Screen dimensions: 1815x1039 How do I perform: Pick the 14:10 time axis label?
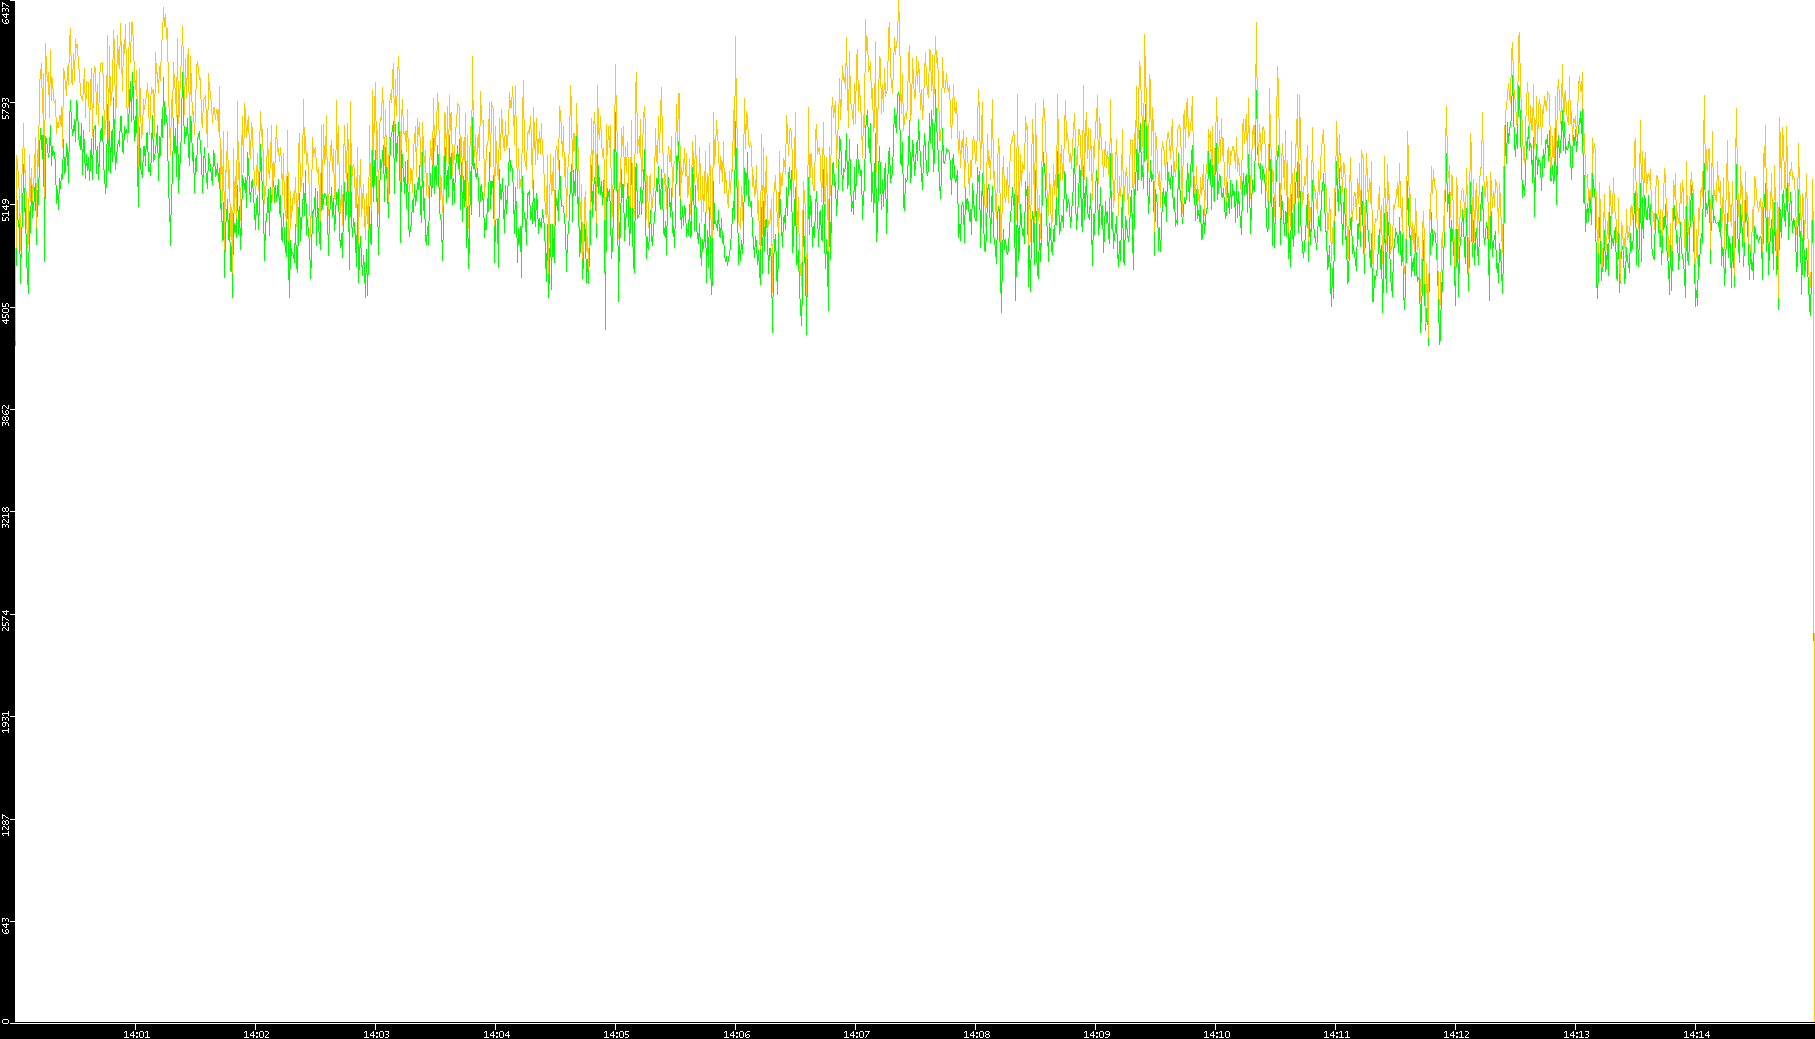coord(1216,1033)
